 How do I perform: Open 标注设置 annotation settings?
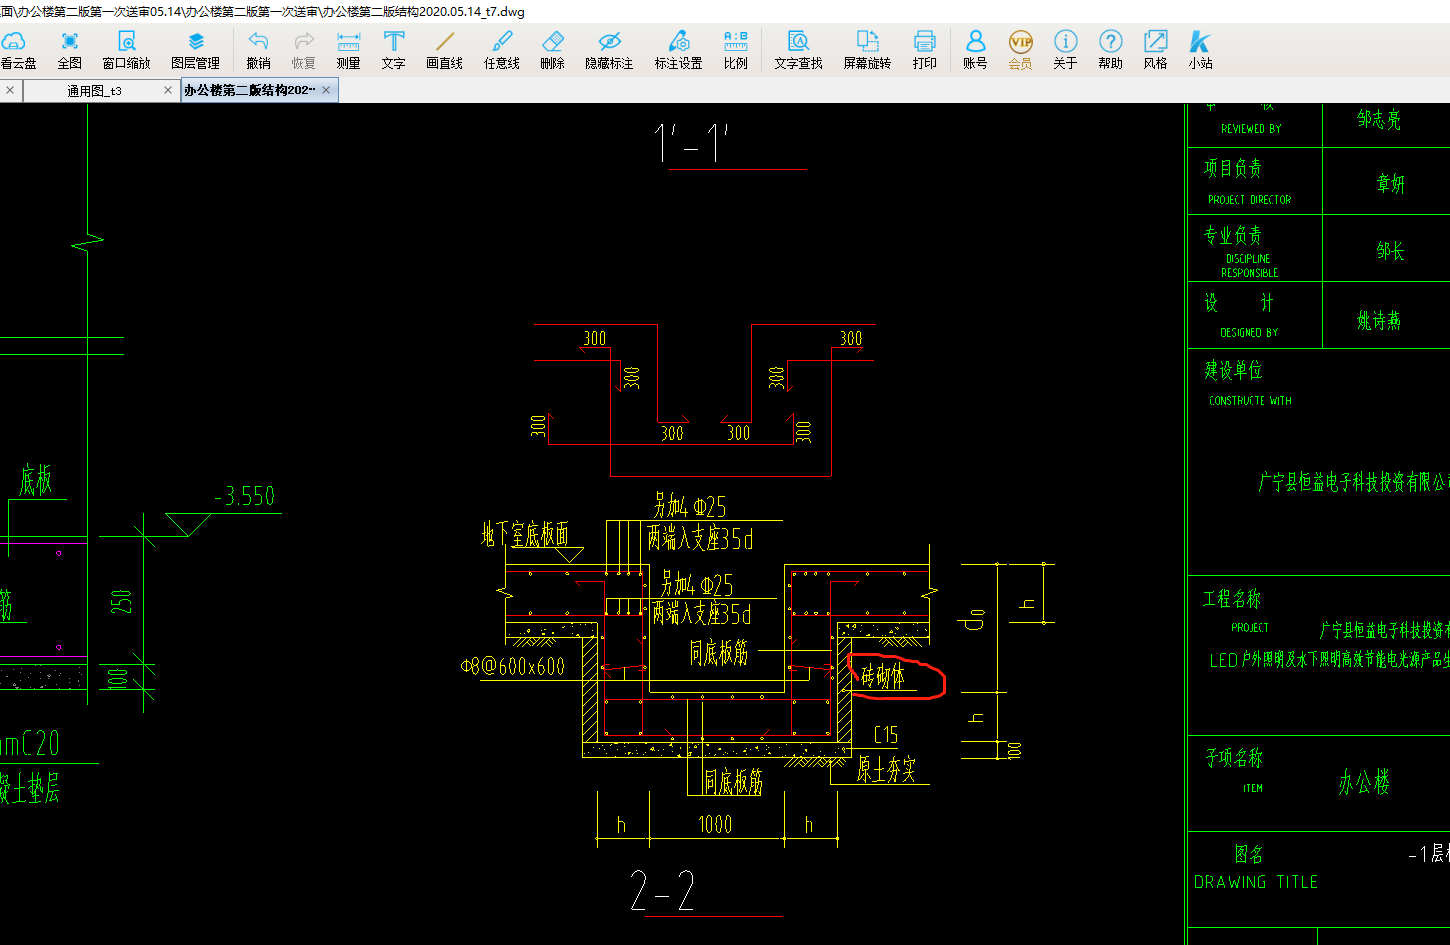click(x=678, y=50)
